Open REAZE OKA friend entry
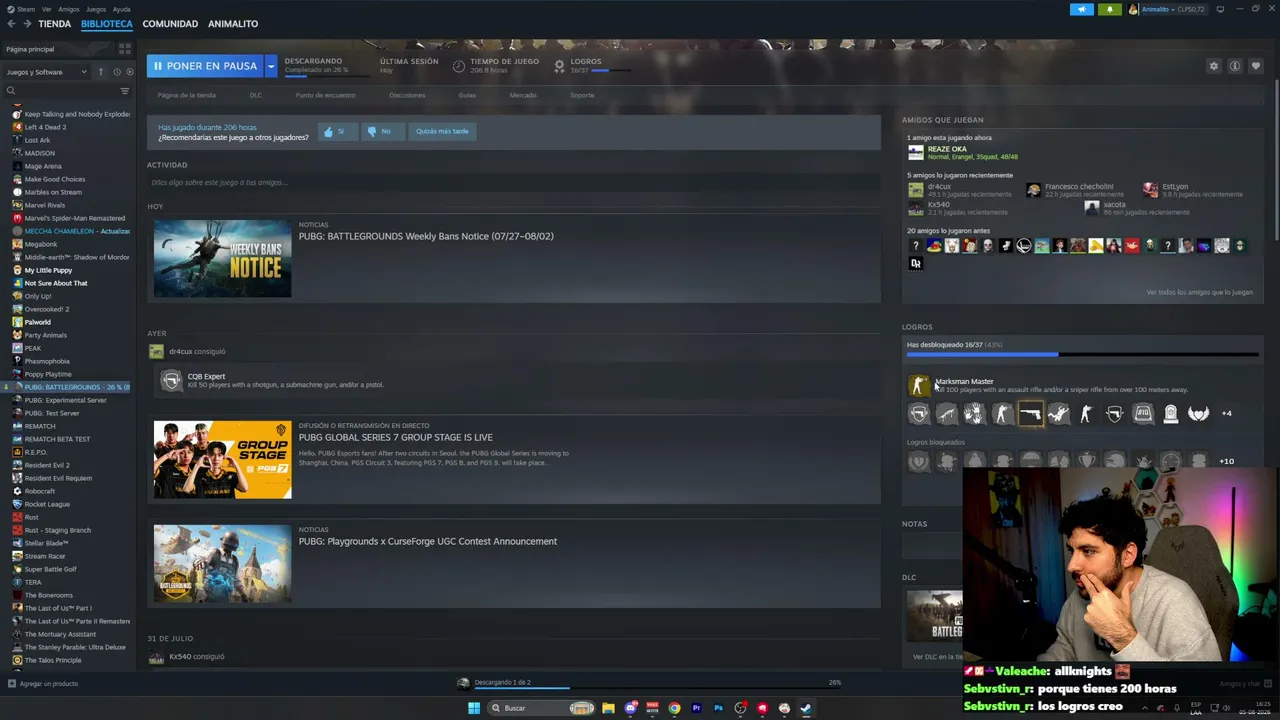1280x720 pixels. [x=962, y=153]
